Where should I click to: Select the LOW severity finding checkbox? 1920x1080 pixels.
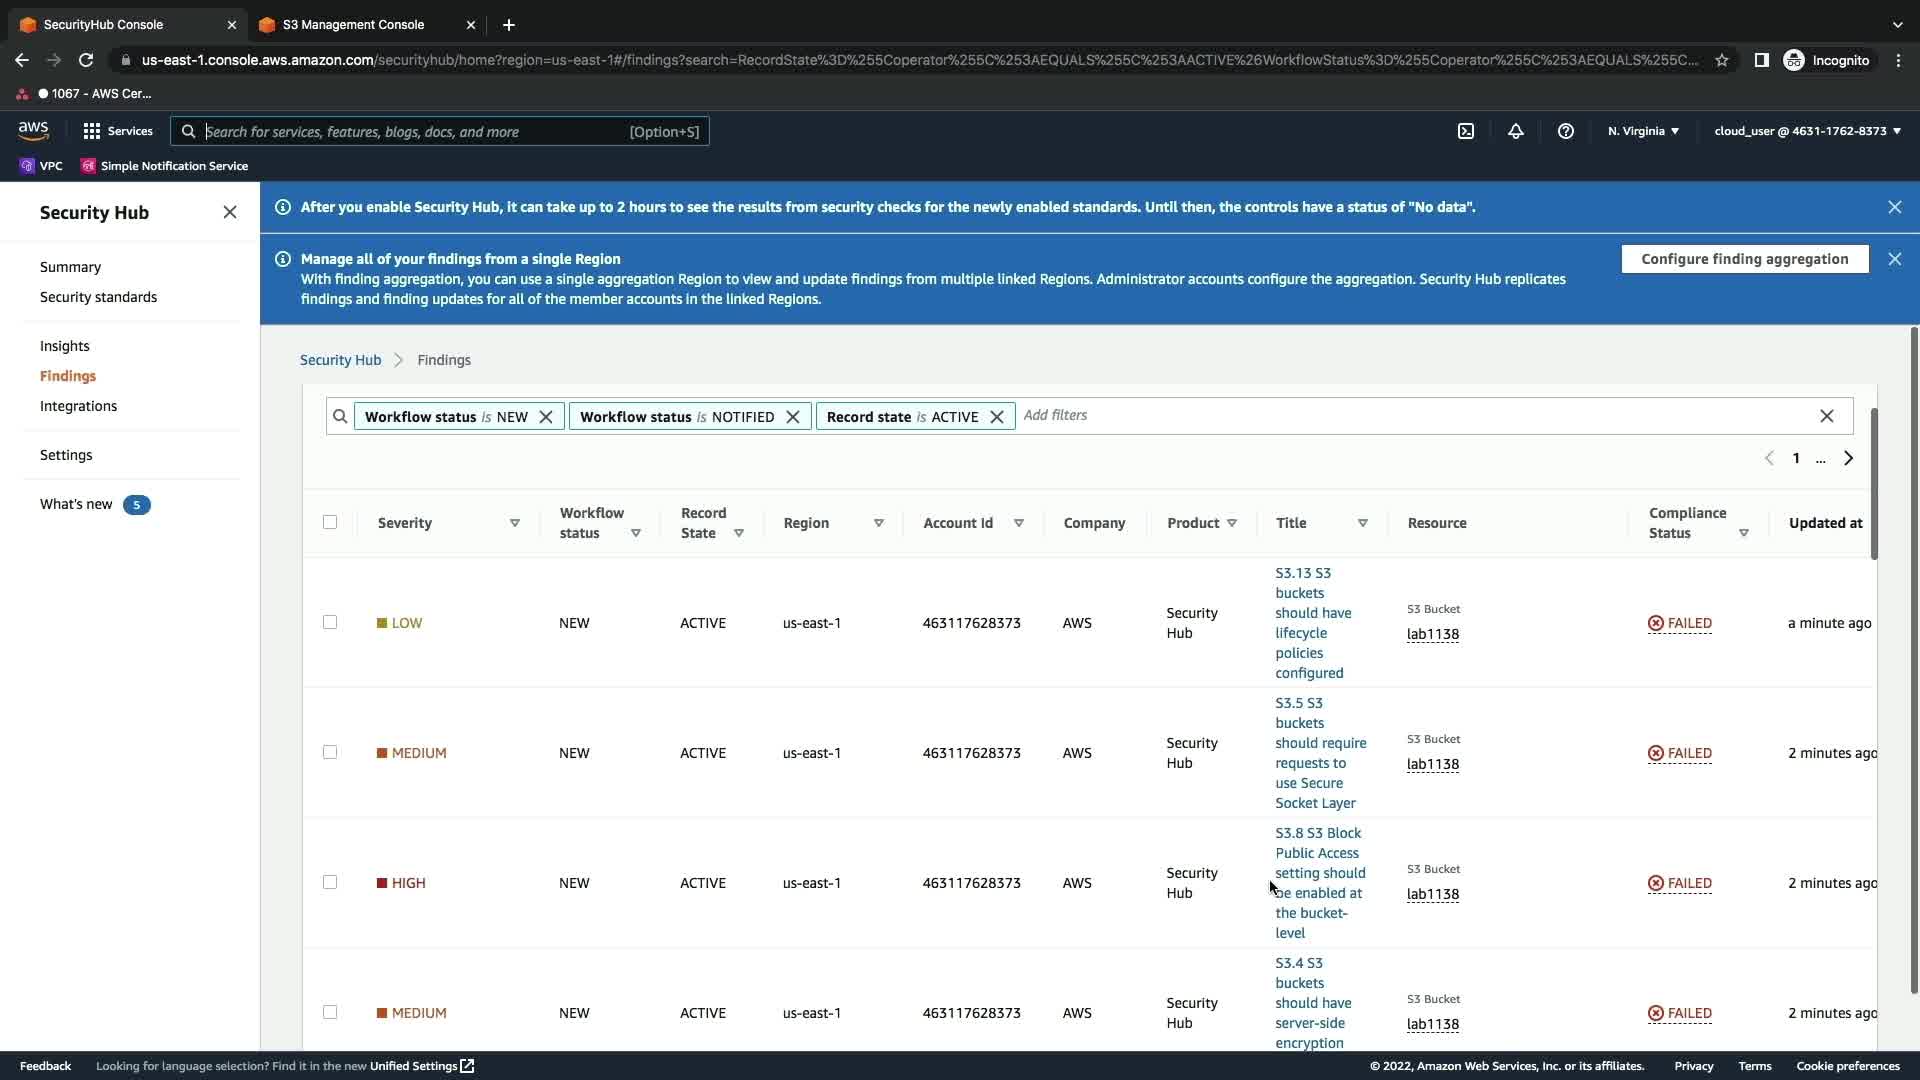(330, 622)
